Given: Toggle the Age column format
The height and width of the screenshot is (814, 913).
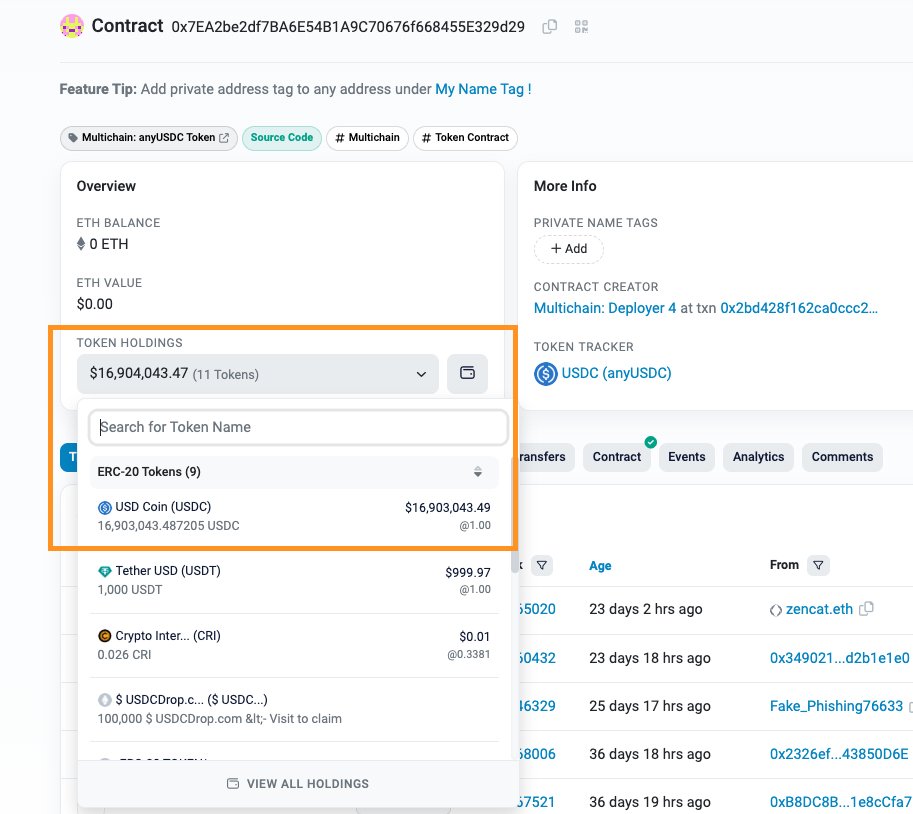Looking at the screenshot, I should [600, 566].
